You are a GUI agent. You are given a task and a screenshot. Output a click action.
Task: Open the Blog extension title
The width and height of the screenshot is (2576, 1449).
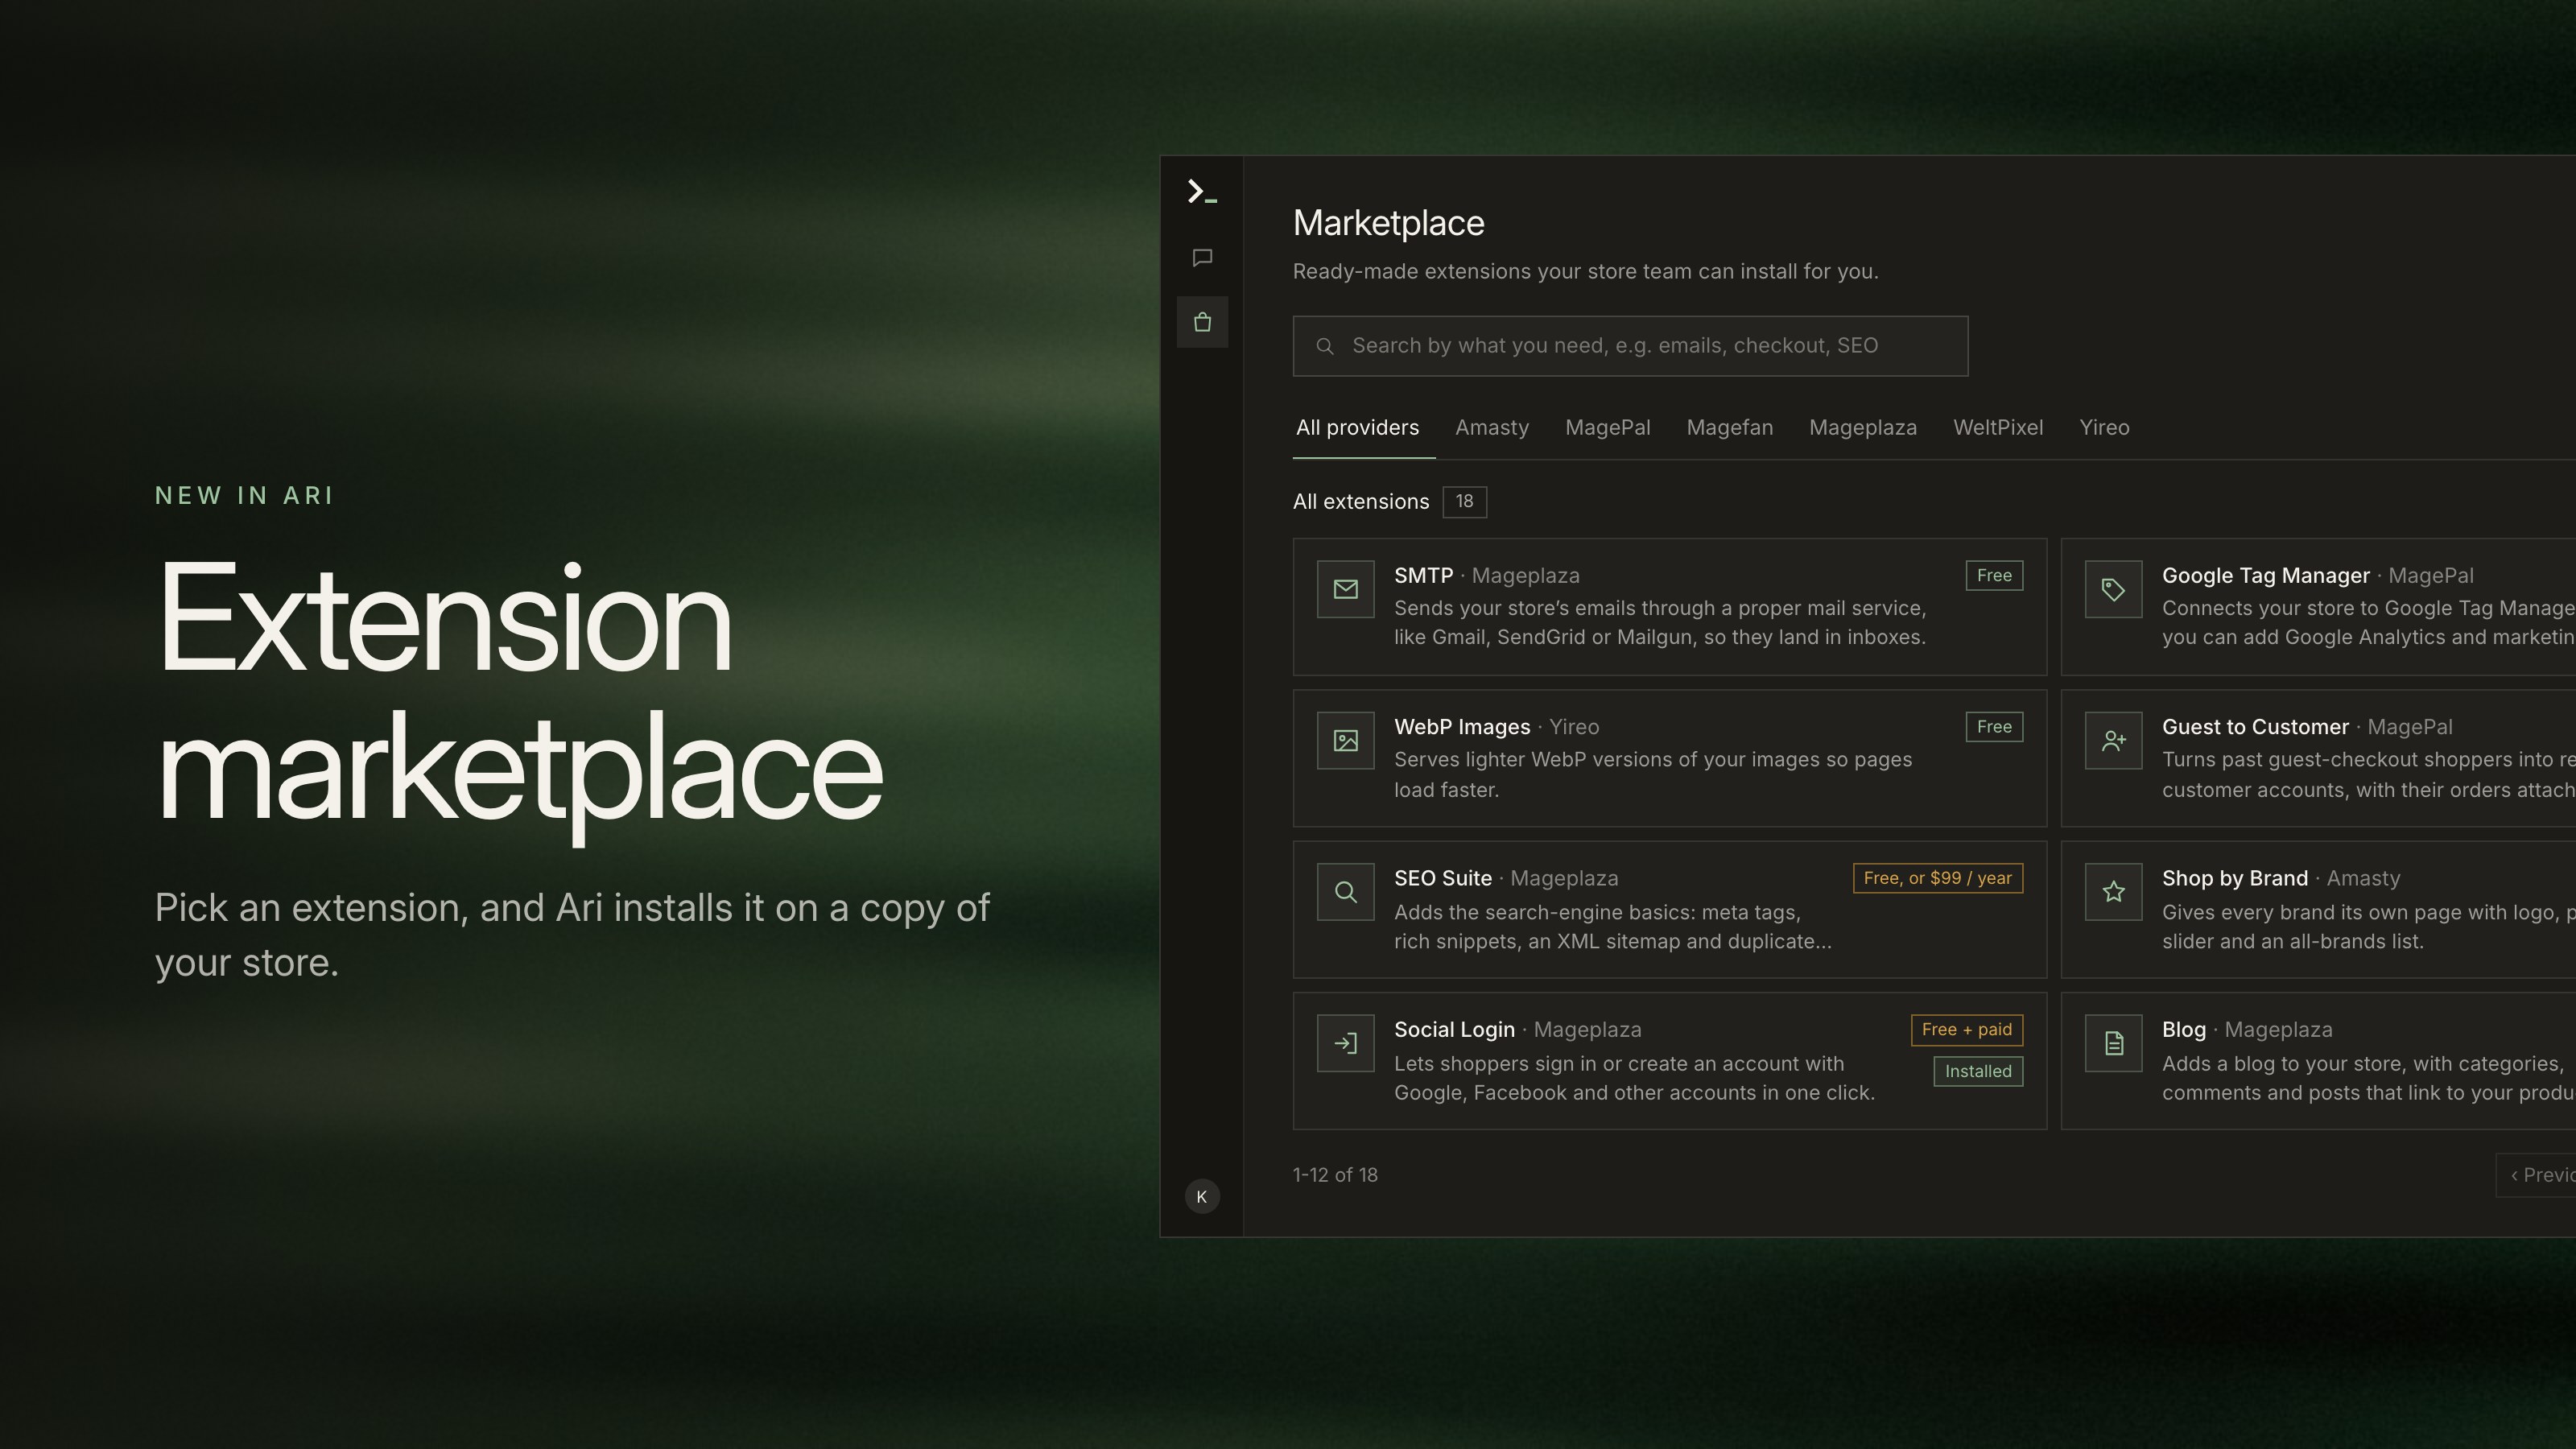click(2183, 1030)
